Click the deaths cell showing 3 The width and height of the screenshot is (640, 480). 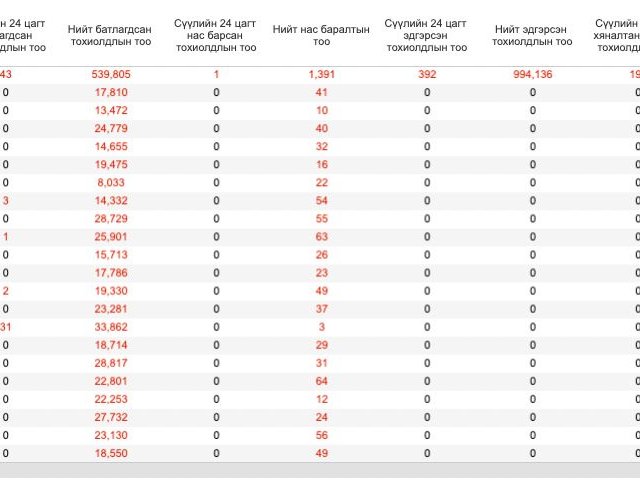322,327
